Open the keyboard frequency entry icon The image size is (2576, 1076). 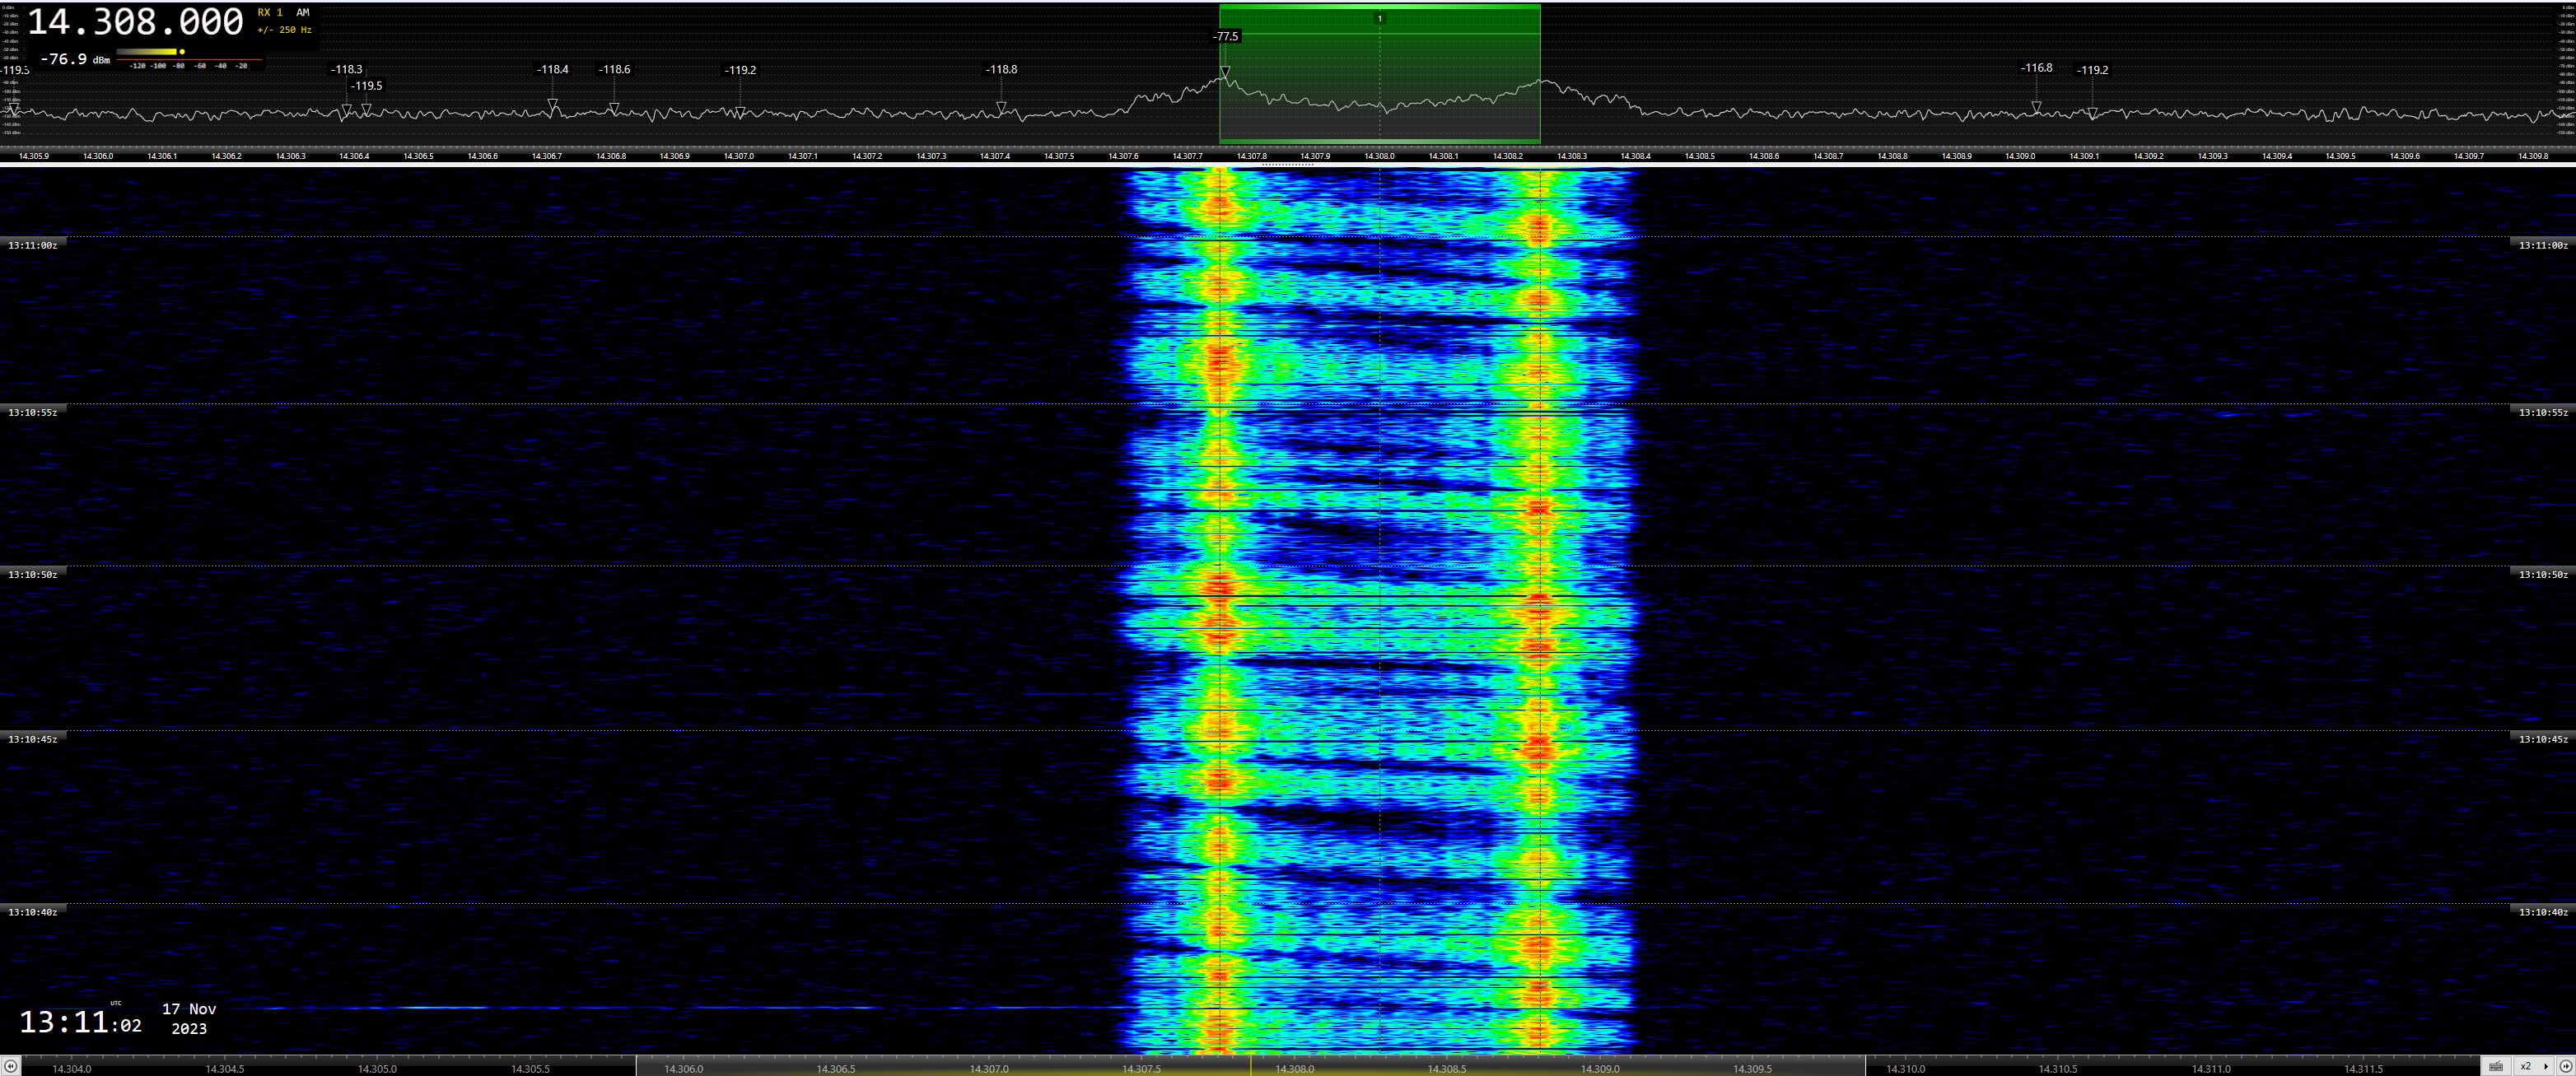click(2496, 1066)
